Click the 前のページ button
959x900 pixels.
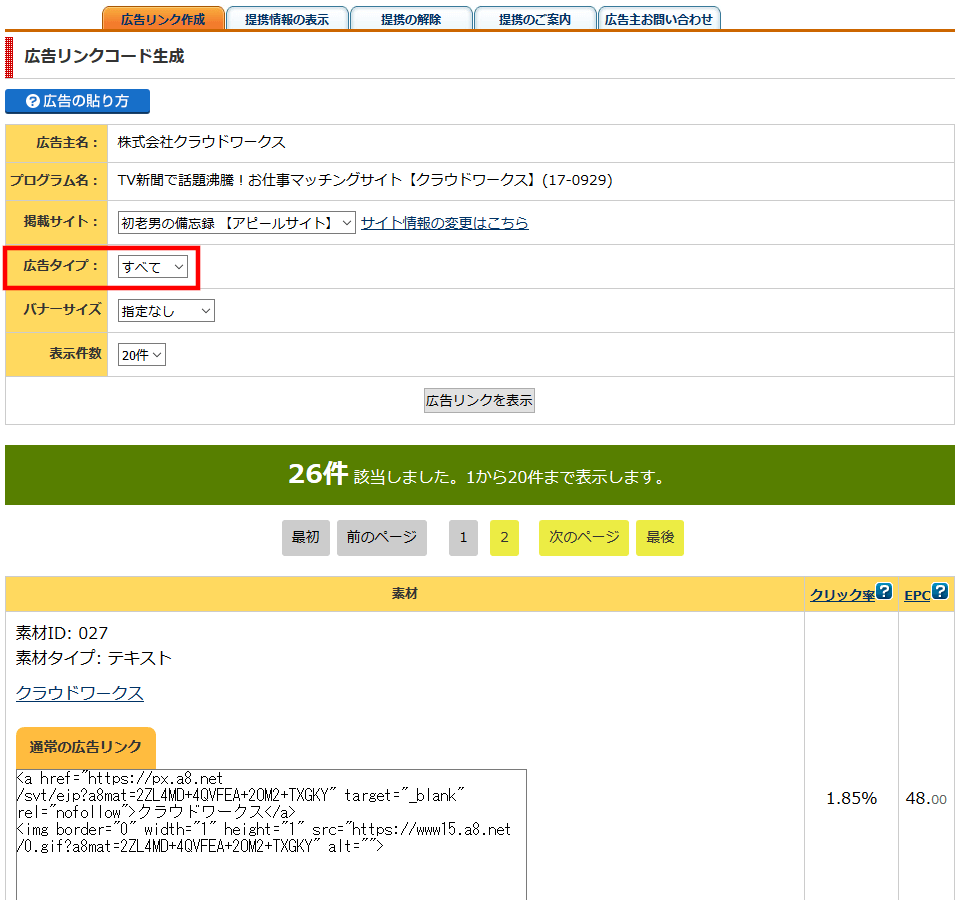382,537
